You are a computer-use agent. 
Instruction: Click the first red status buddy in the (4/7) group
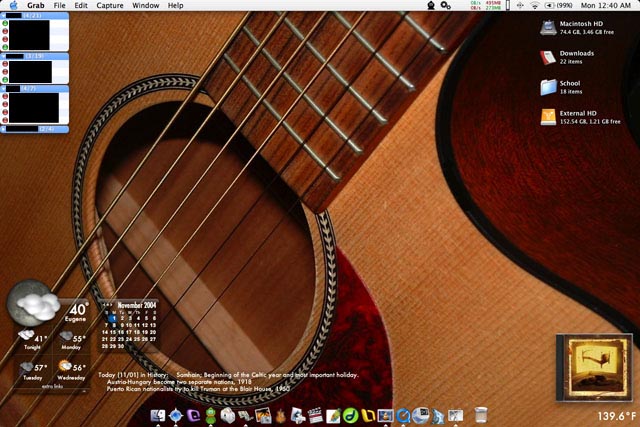[5, 96]
